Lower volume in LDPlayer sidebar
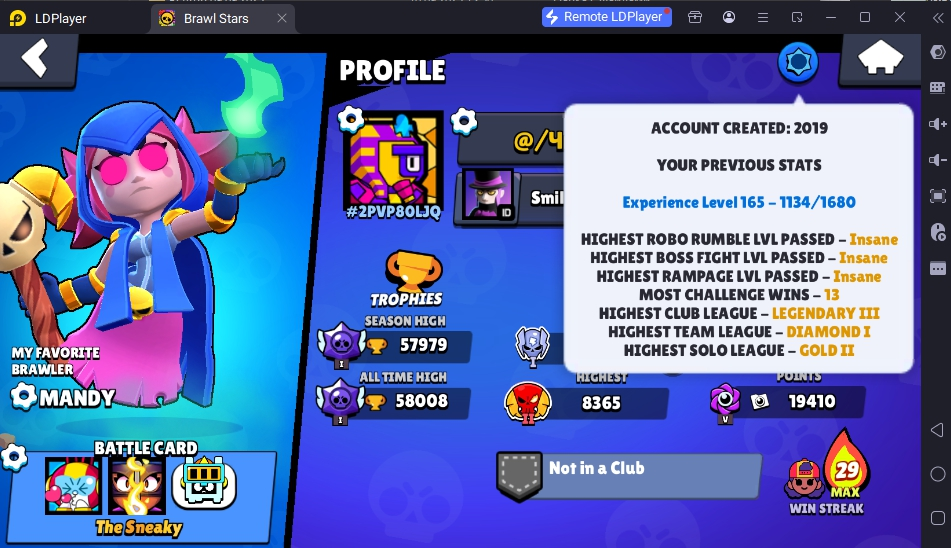 pyautogui.click(x=938, y=159)
